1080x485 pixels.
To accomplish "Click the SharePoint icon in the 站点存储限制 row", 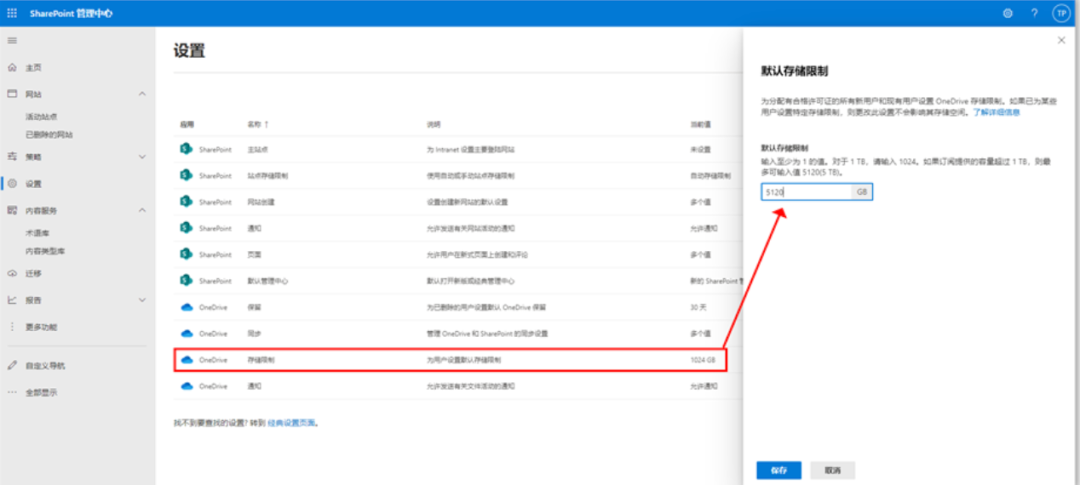I will pyautogui.click(x=185, y=175).
